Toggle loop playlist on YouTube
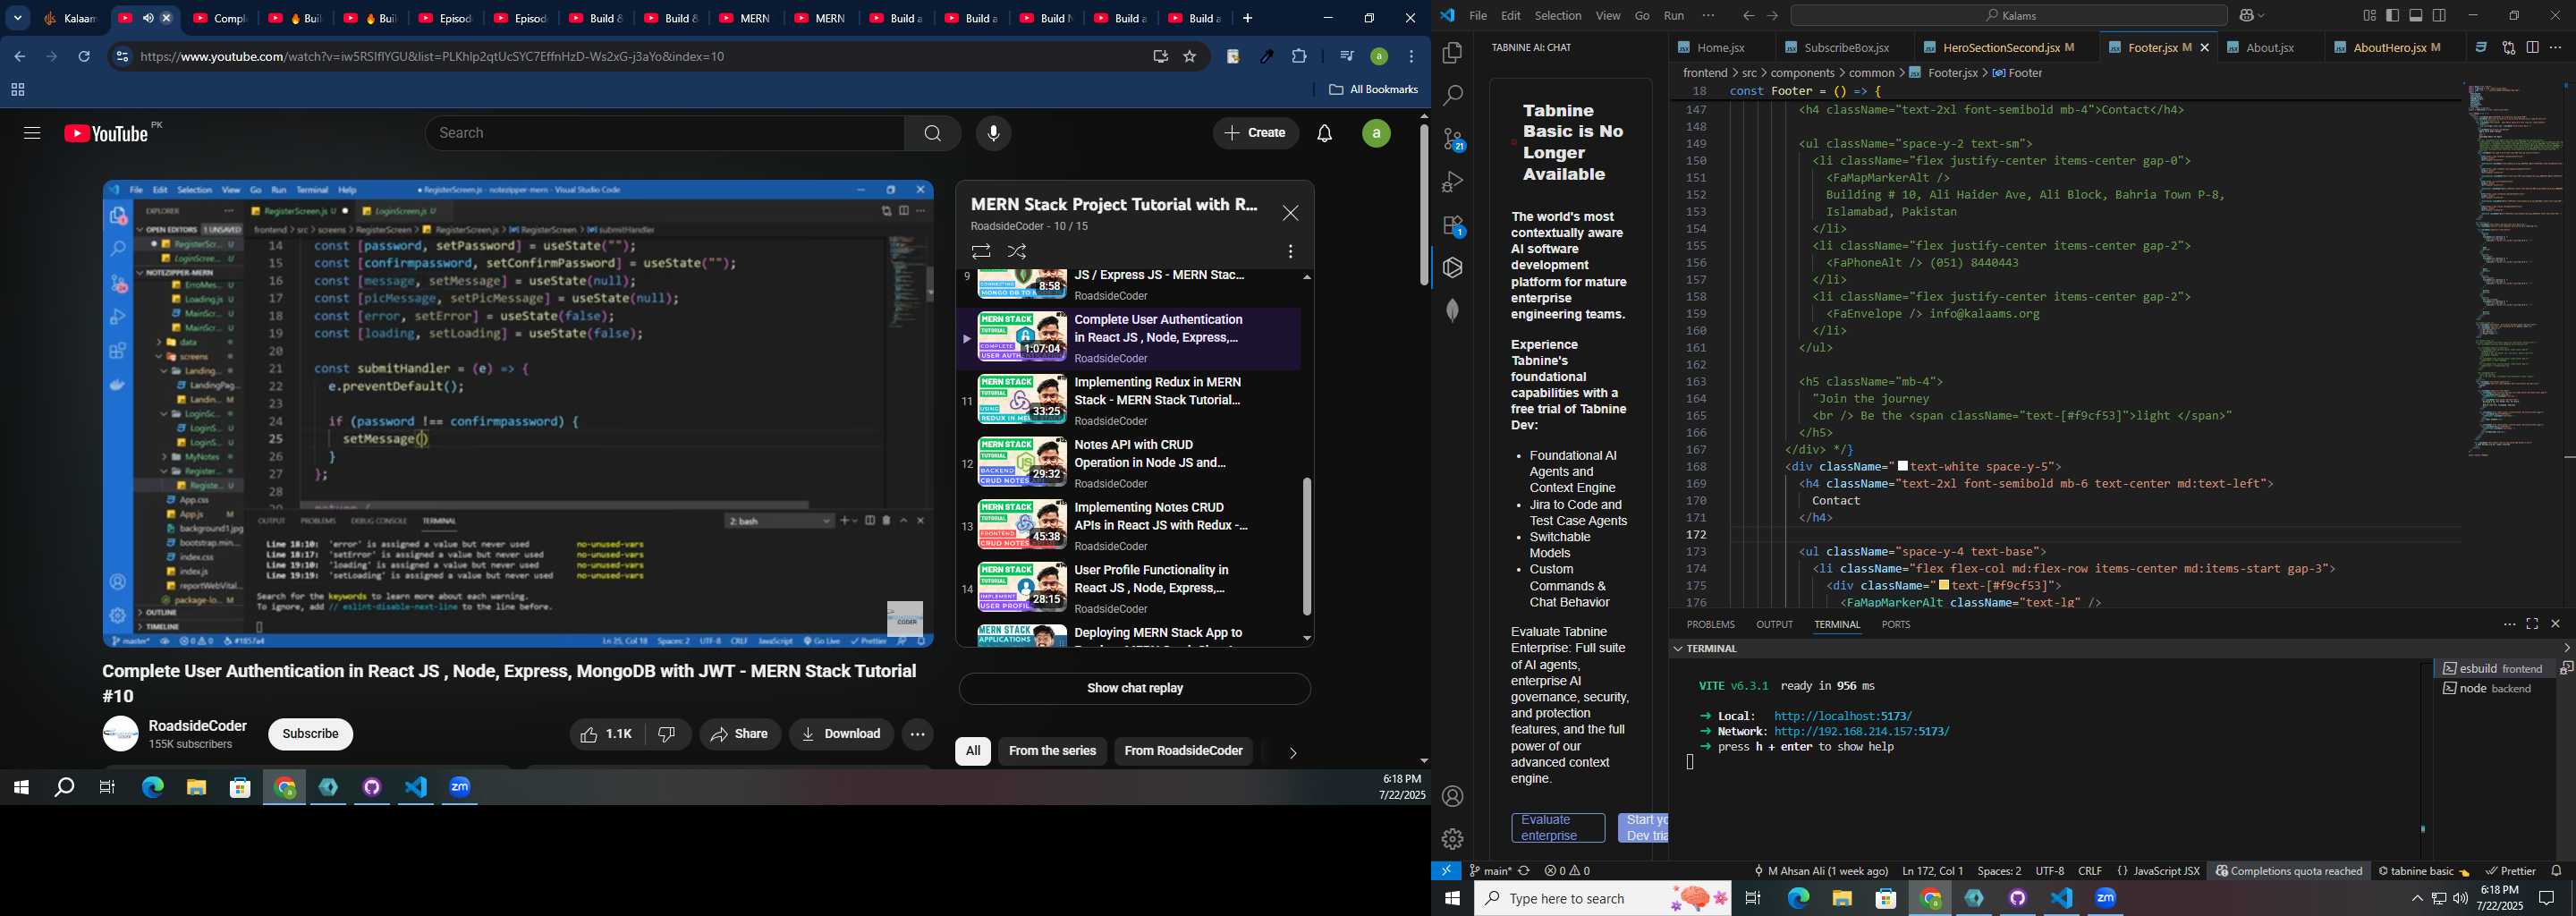This screenshot has height=916, width=2576. [x=980, y=252]
